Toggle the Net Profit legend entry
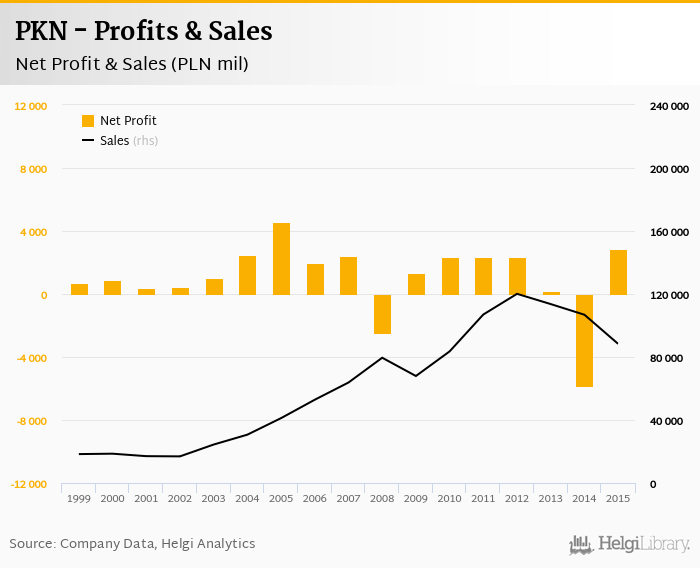 pyautogui.click(x=128, y=121)
